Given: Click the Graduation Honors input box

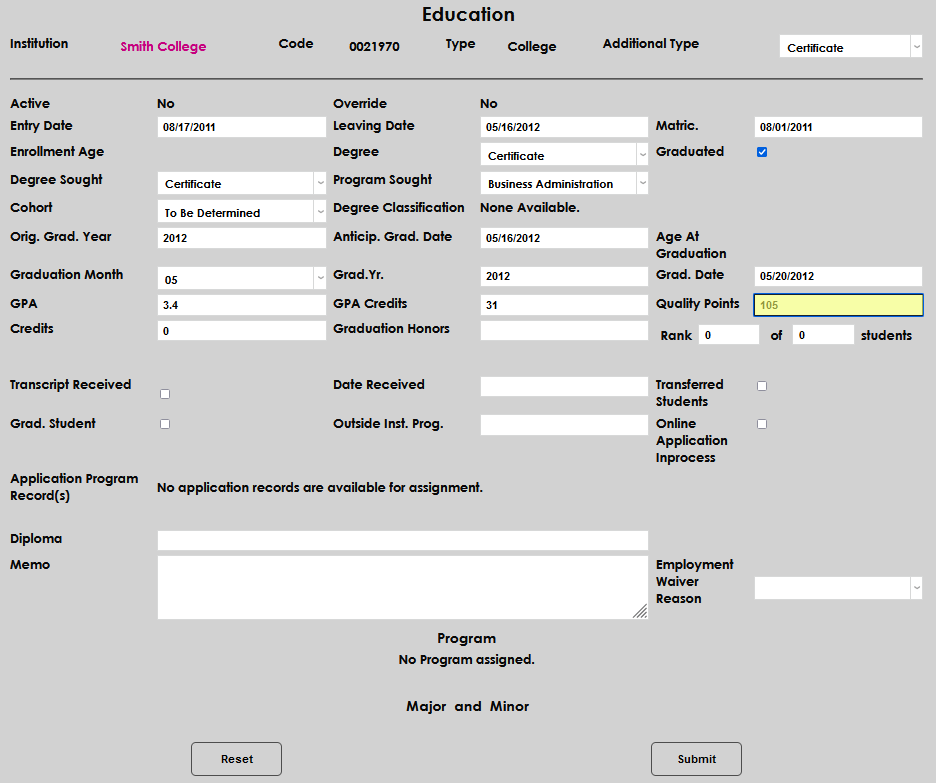Looking at the screenshot, I should tap(564, 331).
